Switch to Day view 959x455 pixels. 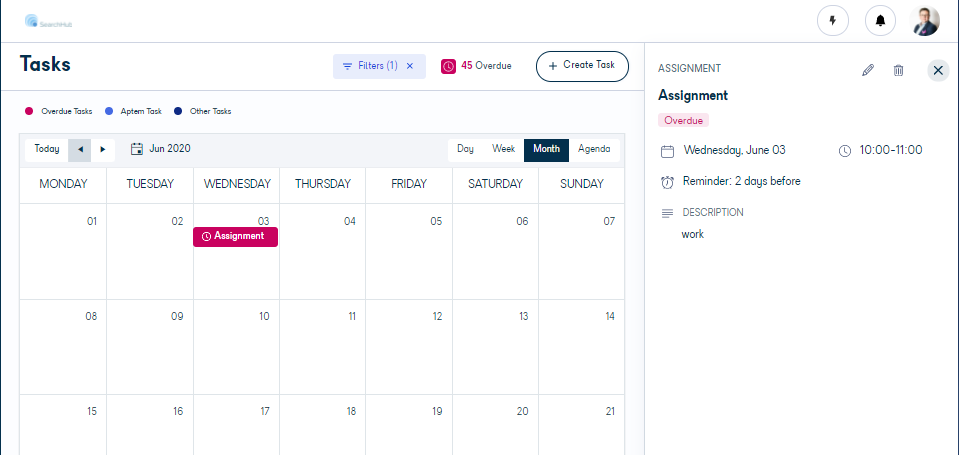(x=465, y=149)
